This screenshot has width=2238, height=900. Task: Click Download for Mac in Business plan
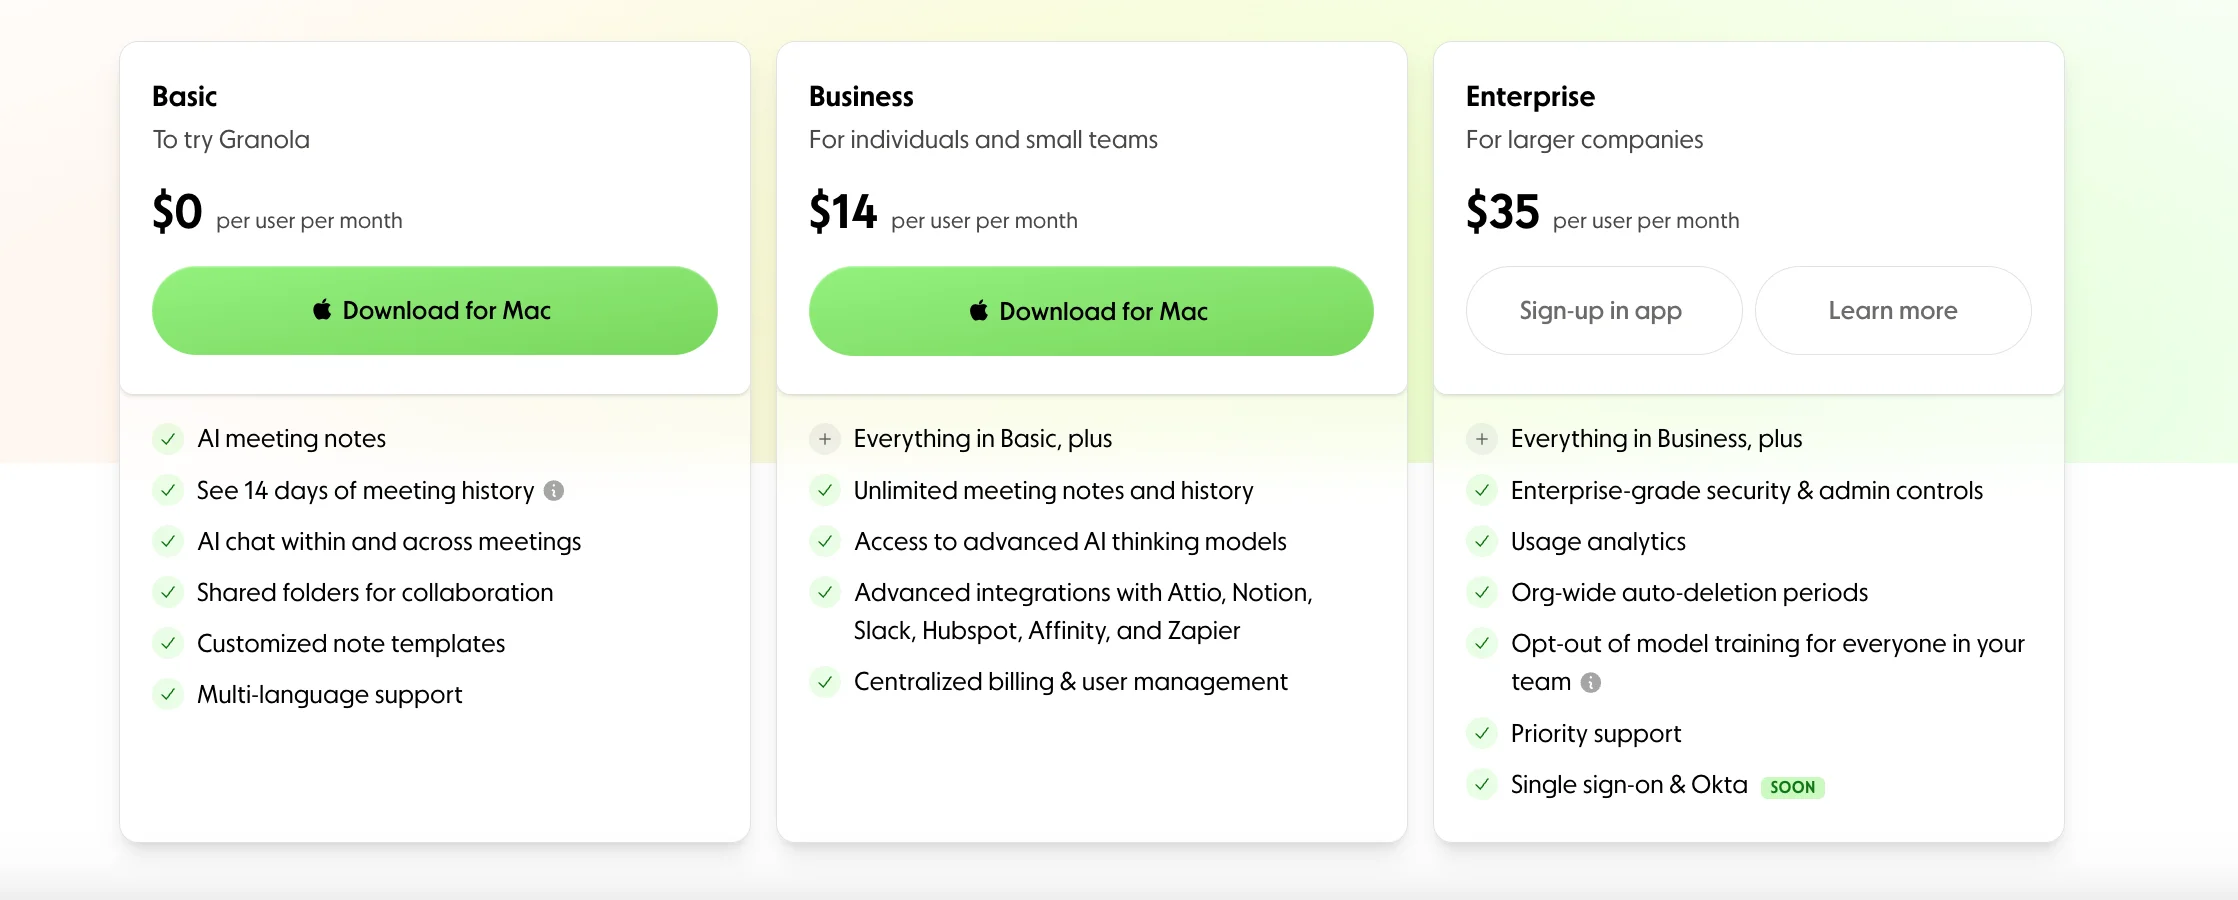(x=1091, y=311)
